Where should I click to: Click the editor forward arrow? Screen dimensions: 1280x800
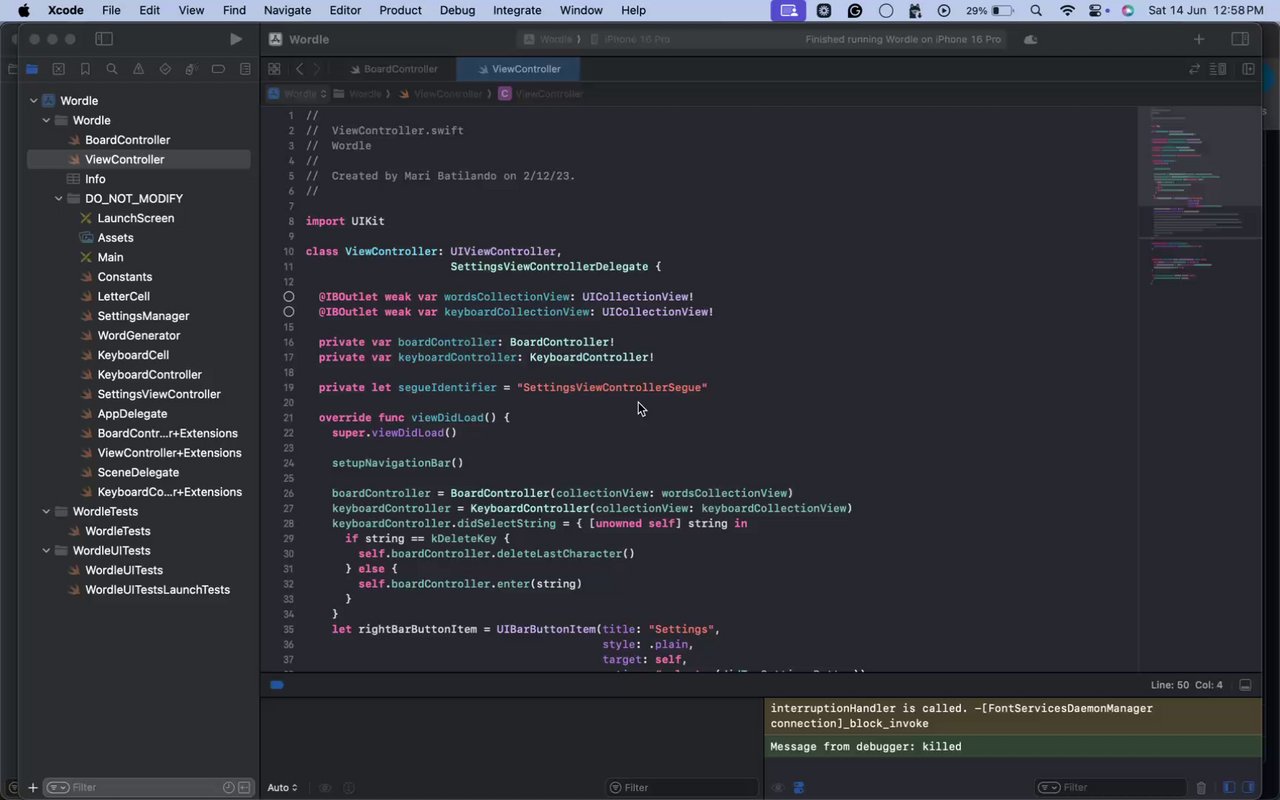pyautogui.click(x=317, y=69)
